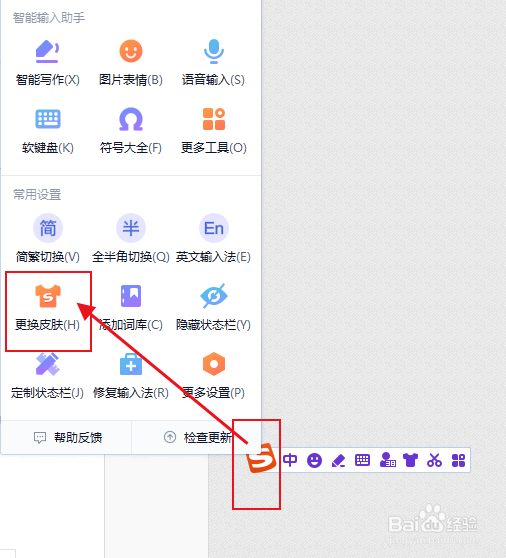506x558 pixels.
Task: Open 定制状态栏(J) customize status bar
Action: 47,376
